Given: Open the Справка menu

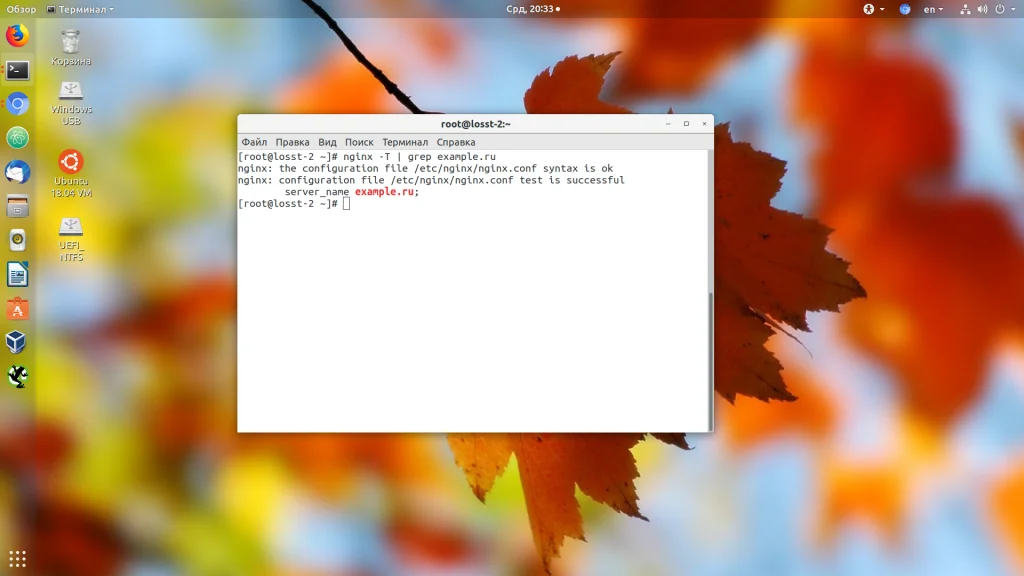Looking at the screenshot, I should [456, 142].
